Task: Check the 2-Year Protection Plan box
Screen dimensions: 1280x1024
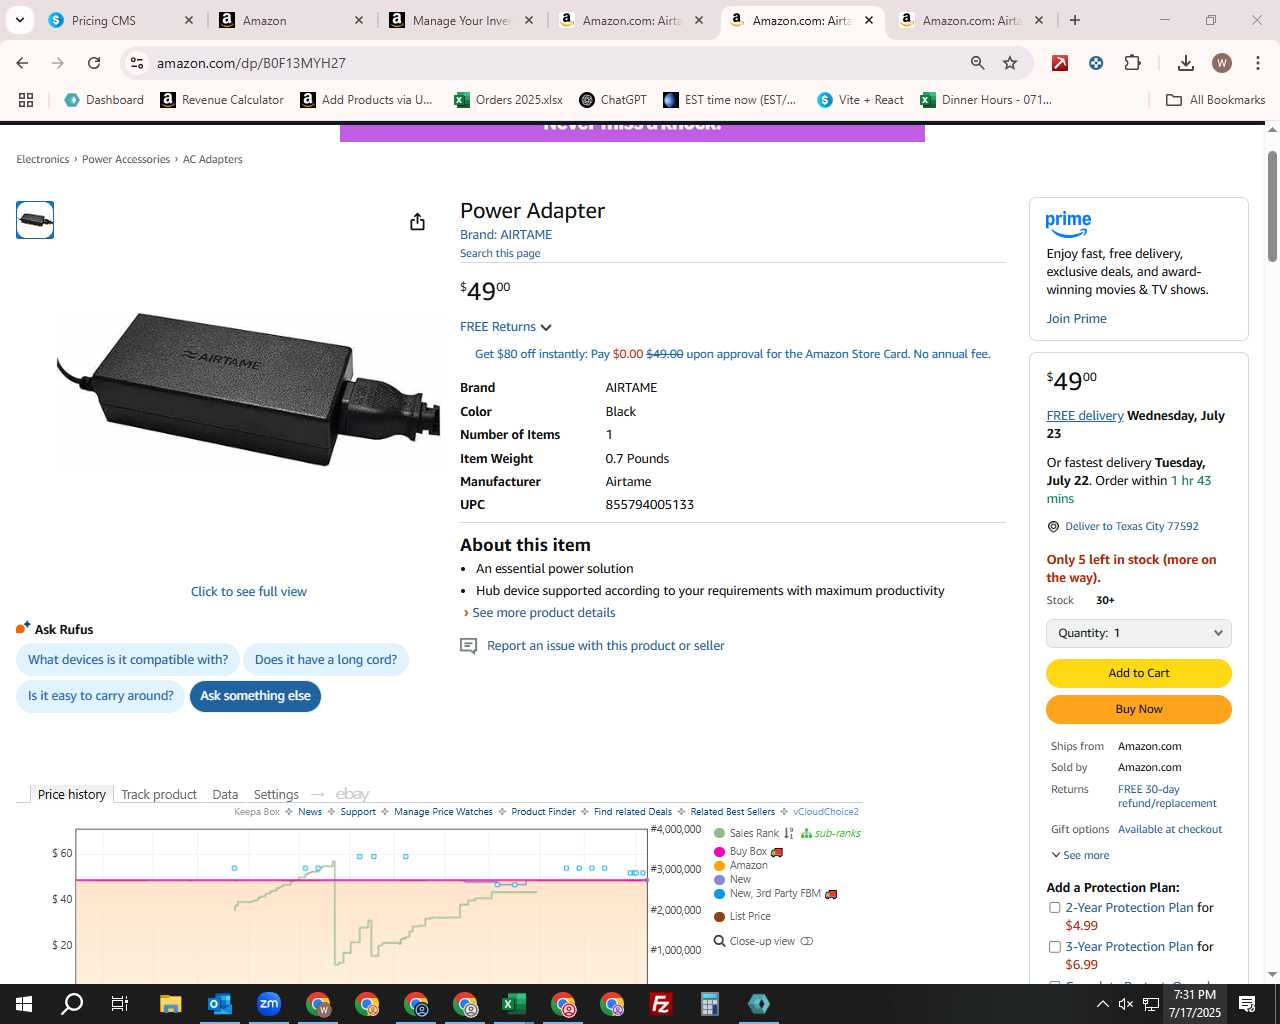Action: [x=1054, y=908]
